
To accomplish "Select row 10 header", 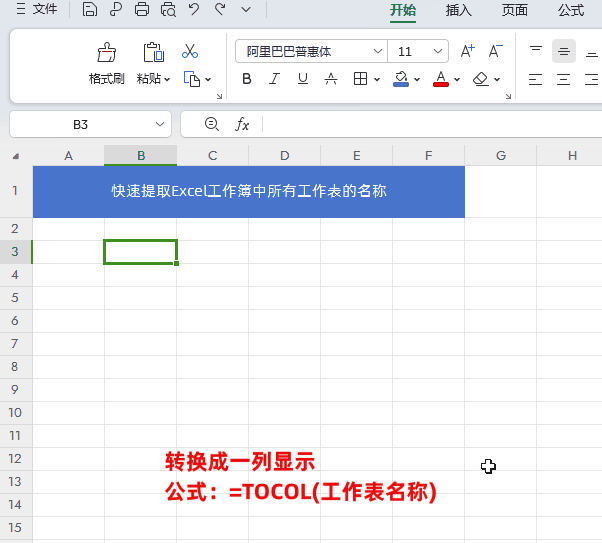I will [x=16, y=413].
